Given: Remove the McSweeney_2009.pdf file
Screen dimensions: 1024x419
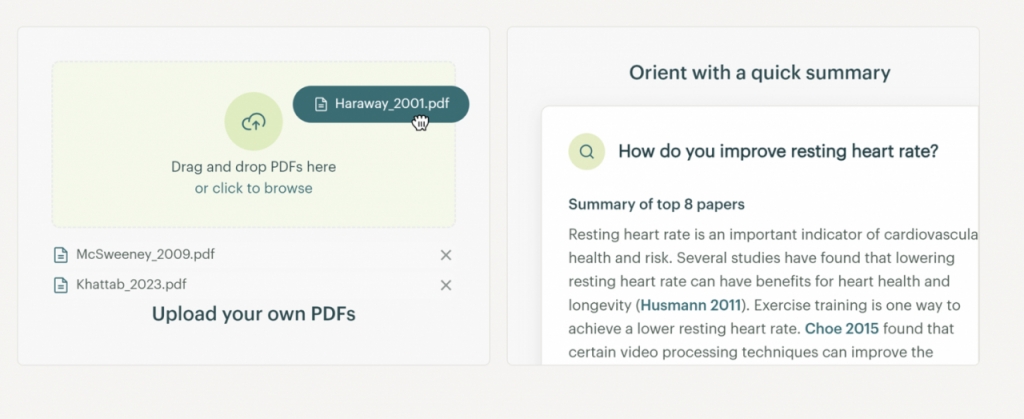Looking at the screenshot, I should [x=446, y=255].
